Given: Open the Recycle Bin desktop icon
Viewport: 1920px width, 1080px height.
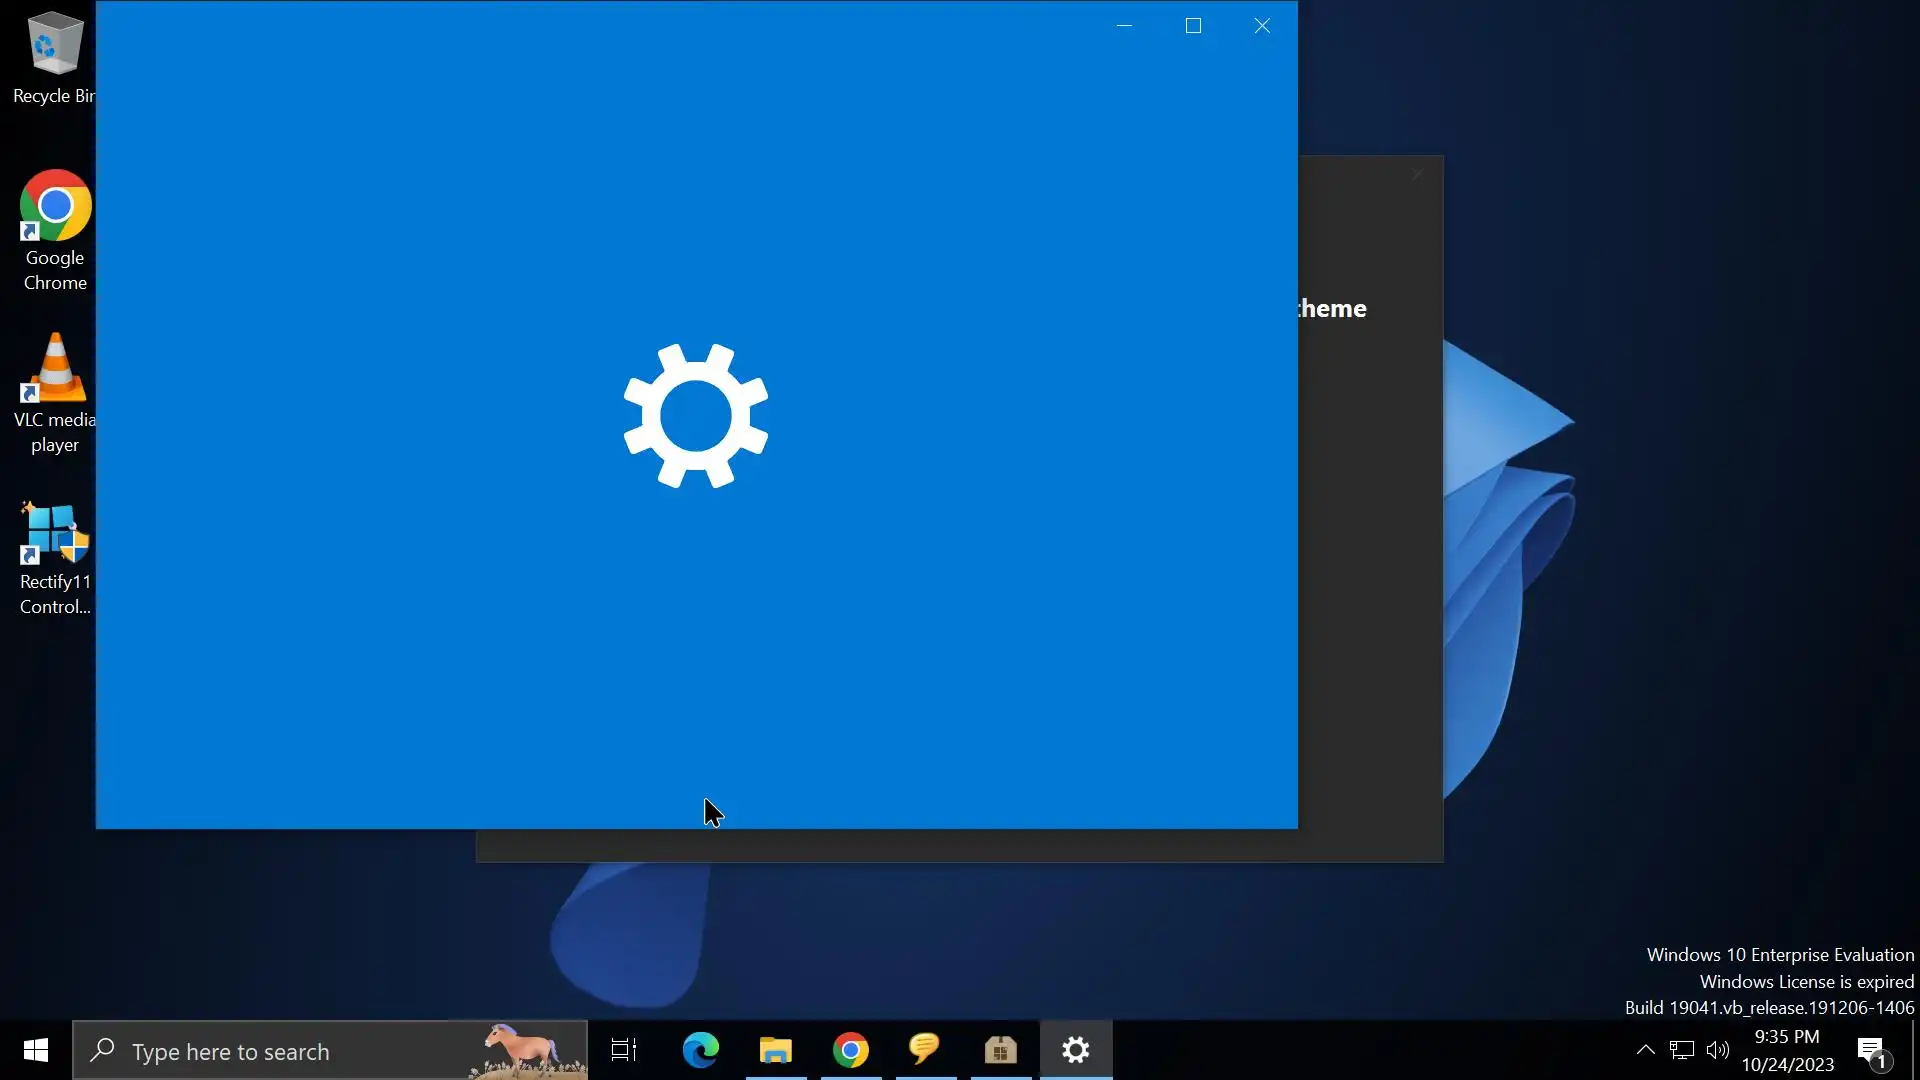Looking at the screenshot, I should (x=54, y=57).
